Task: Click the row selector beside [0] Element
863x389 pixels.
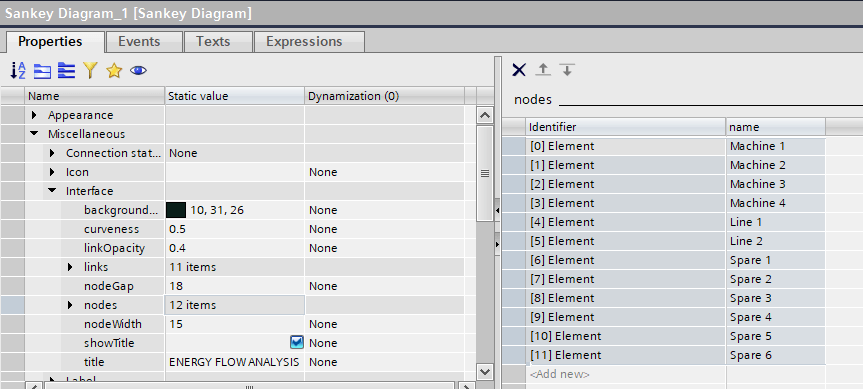Action: click(x=514, y=146)
